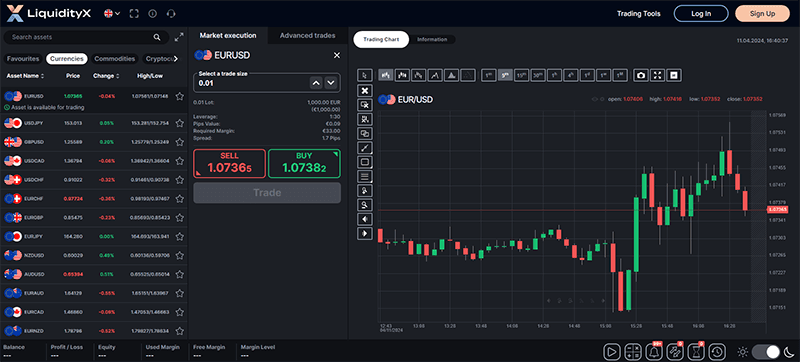Screen dimensions: 800x362
Task: Open support headset icon in header
Action: pos(171,14)
